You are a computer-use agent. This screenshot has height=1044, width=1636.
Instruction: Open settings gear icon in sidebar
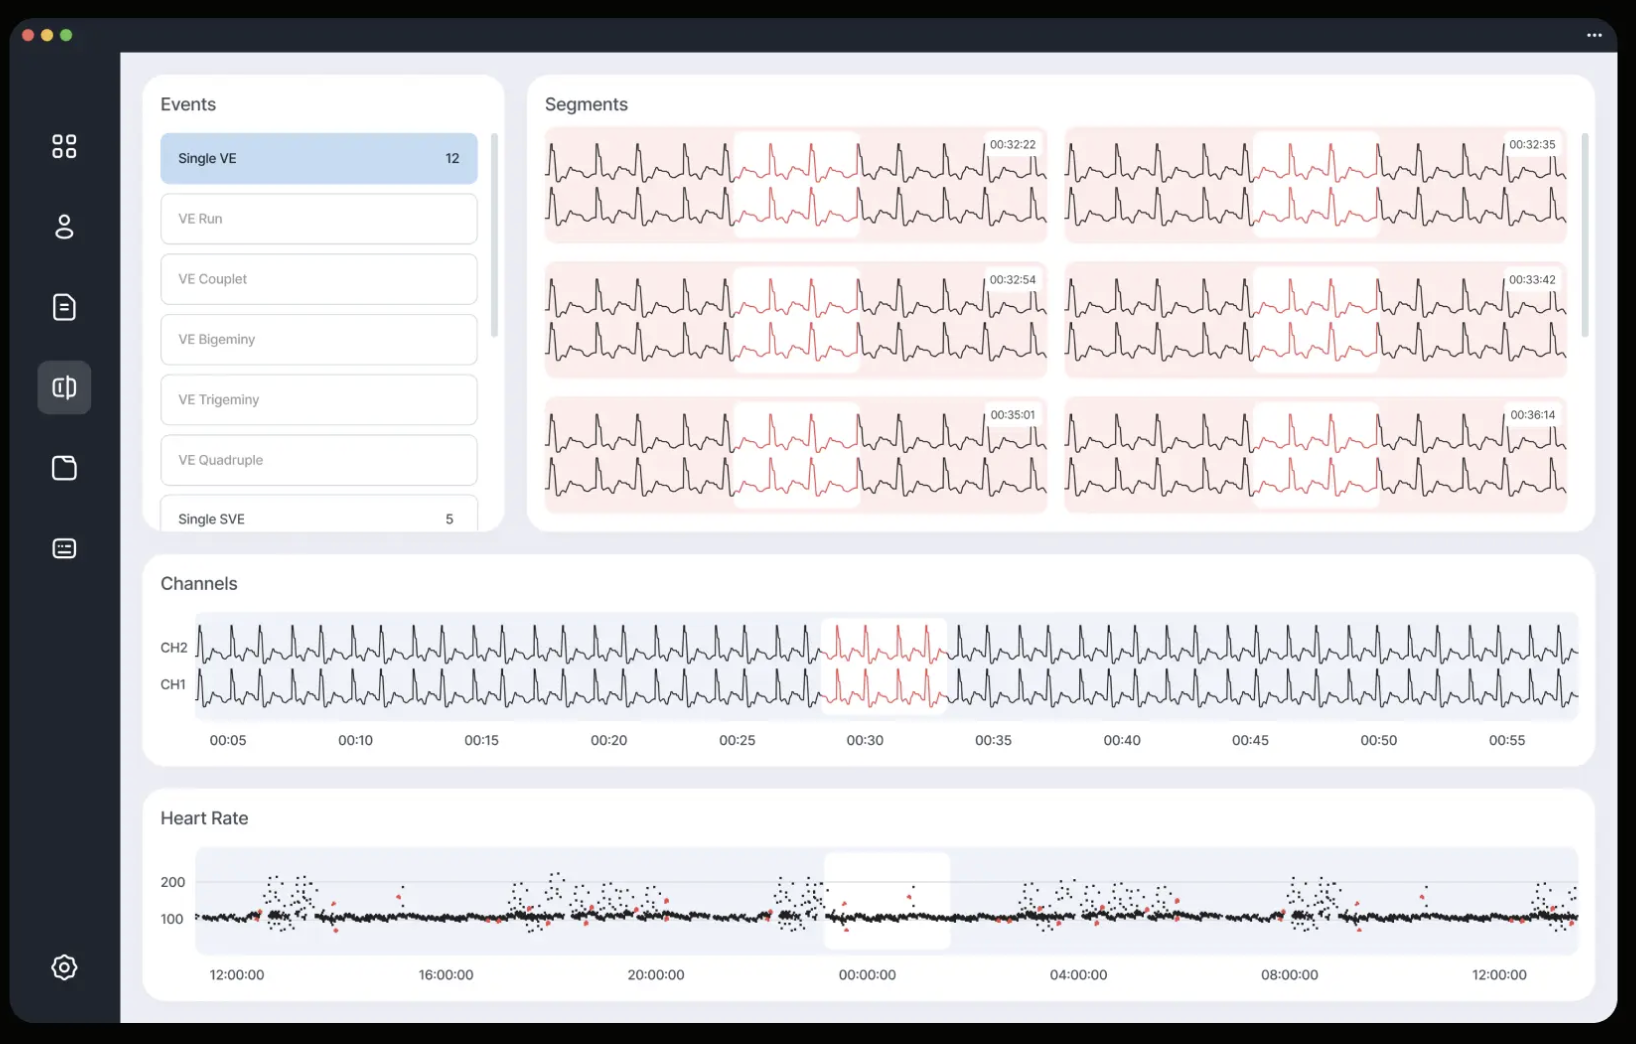tap(64, 967)
